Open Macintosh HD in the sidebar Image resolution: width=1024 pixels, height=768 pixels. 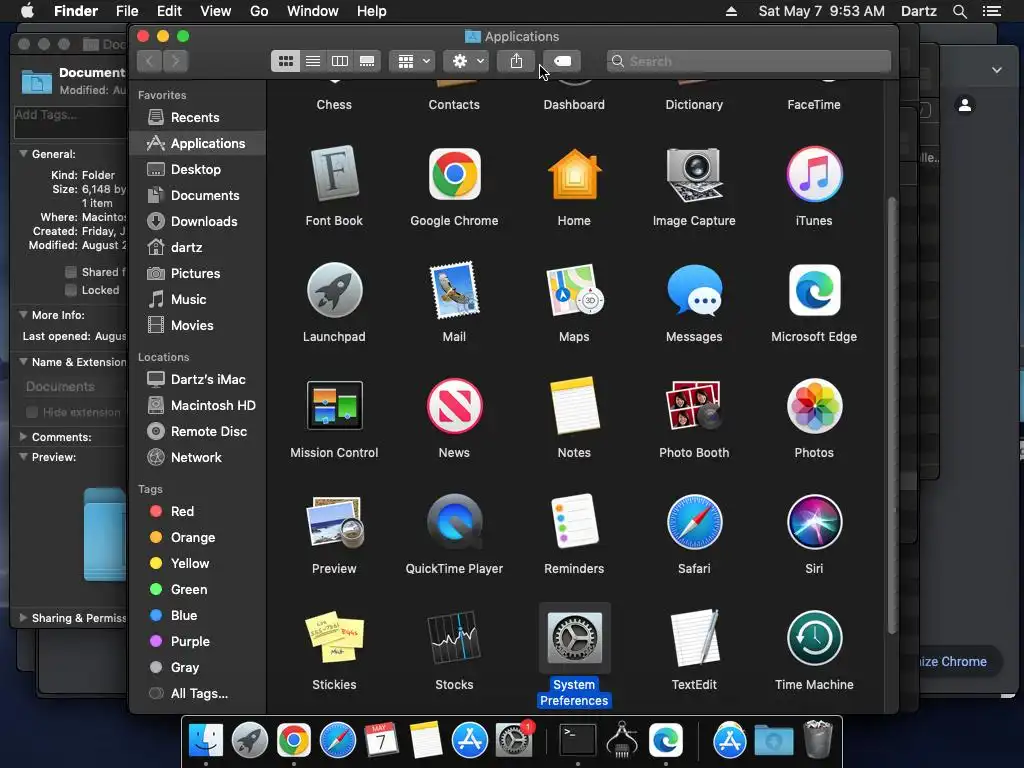click(197, 406)
